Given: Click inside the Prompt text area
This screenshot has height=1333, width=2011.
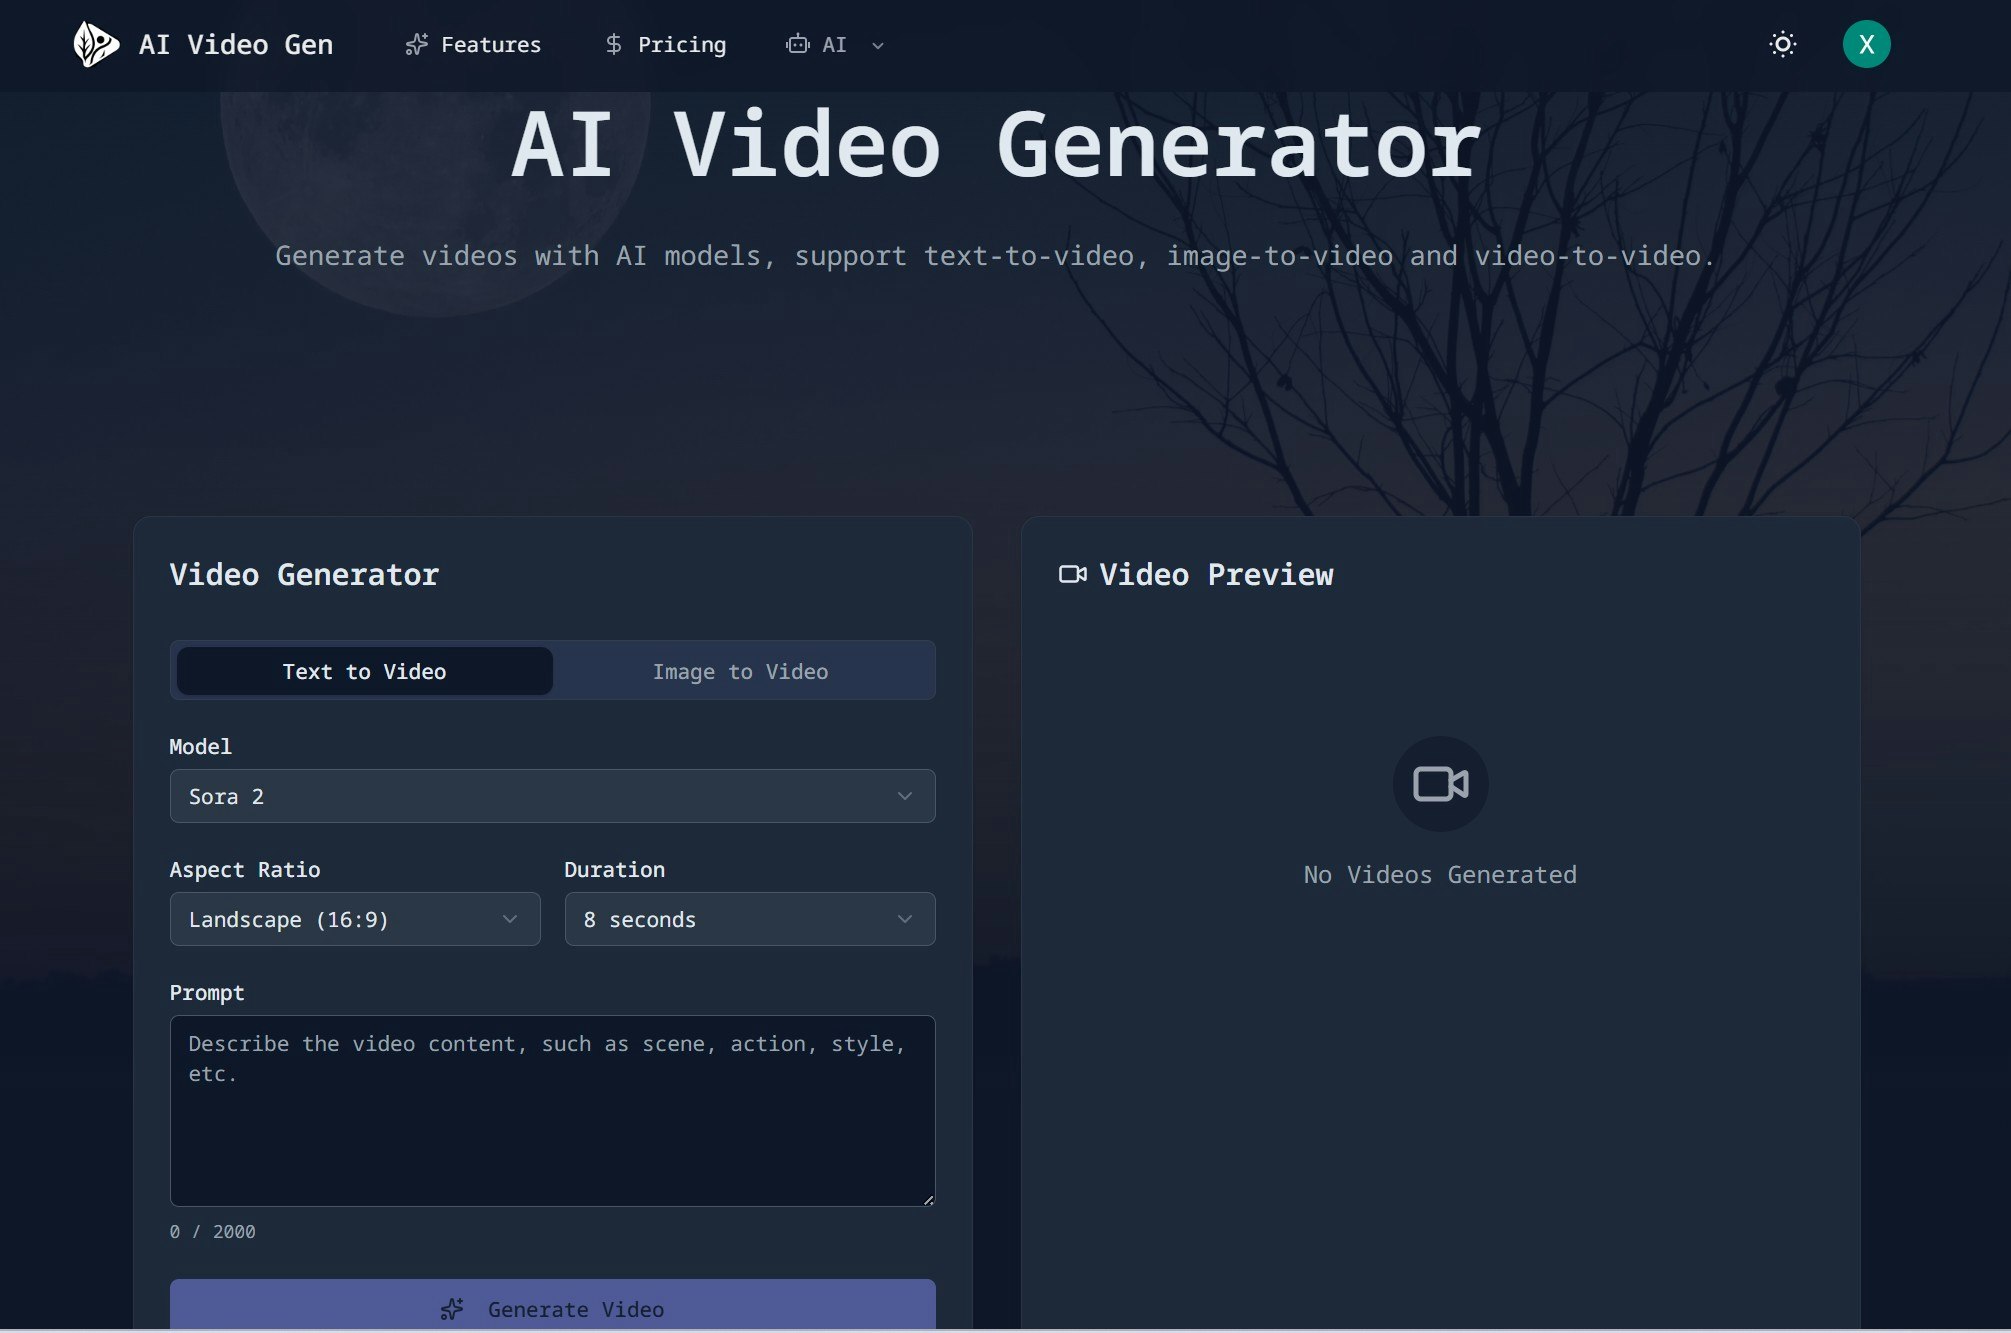Looking at the screenshot, I should [552, 1110].
